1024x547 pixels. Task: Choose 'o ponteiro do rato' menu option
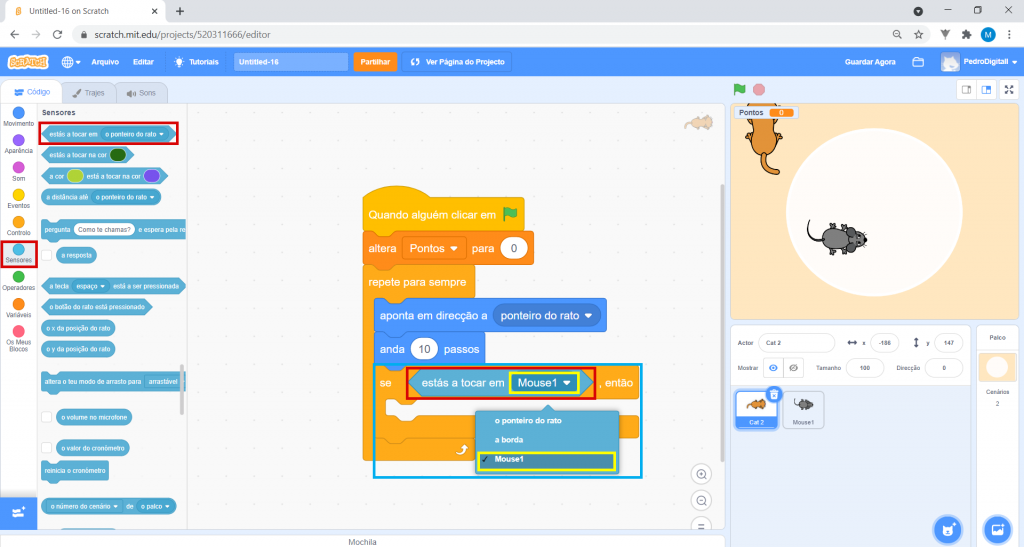[x=547, y=421]
